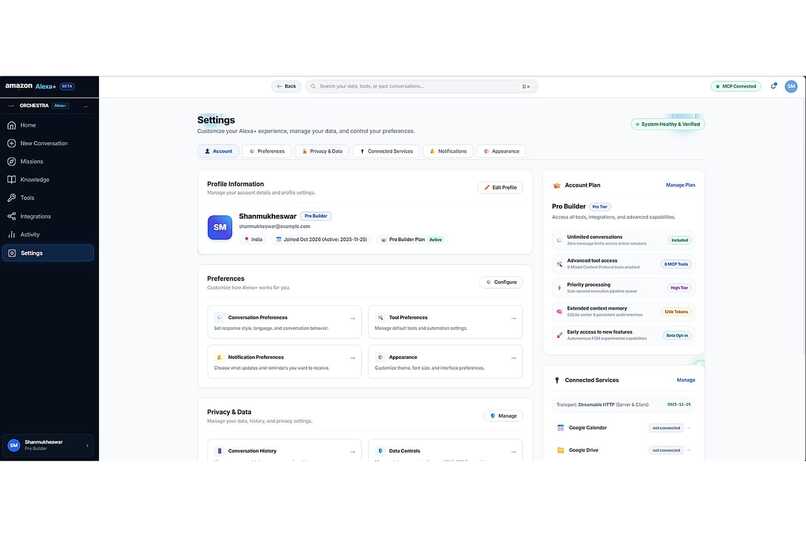This screenshot has height=537, width=806.
Task: Click the SM profile avatar in the header
Action: (x=791, y=86)
